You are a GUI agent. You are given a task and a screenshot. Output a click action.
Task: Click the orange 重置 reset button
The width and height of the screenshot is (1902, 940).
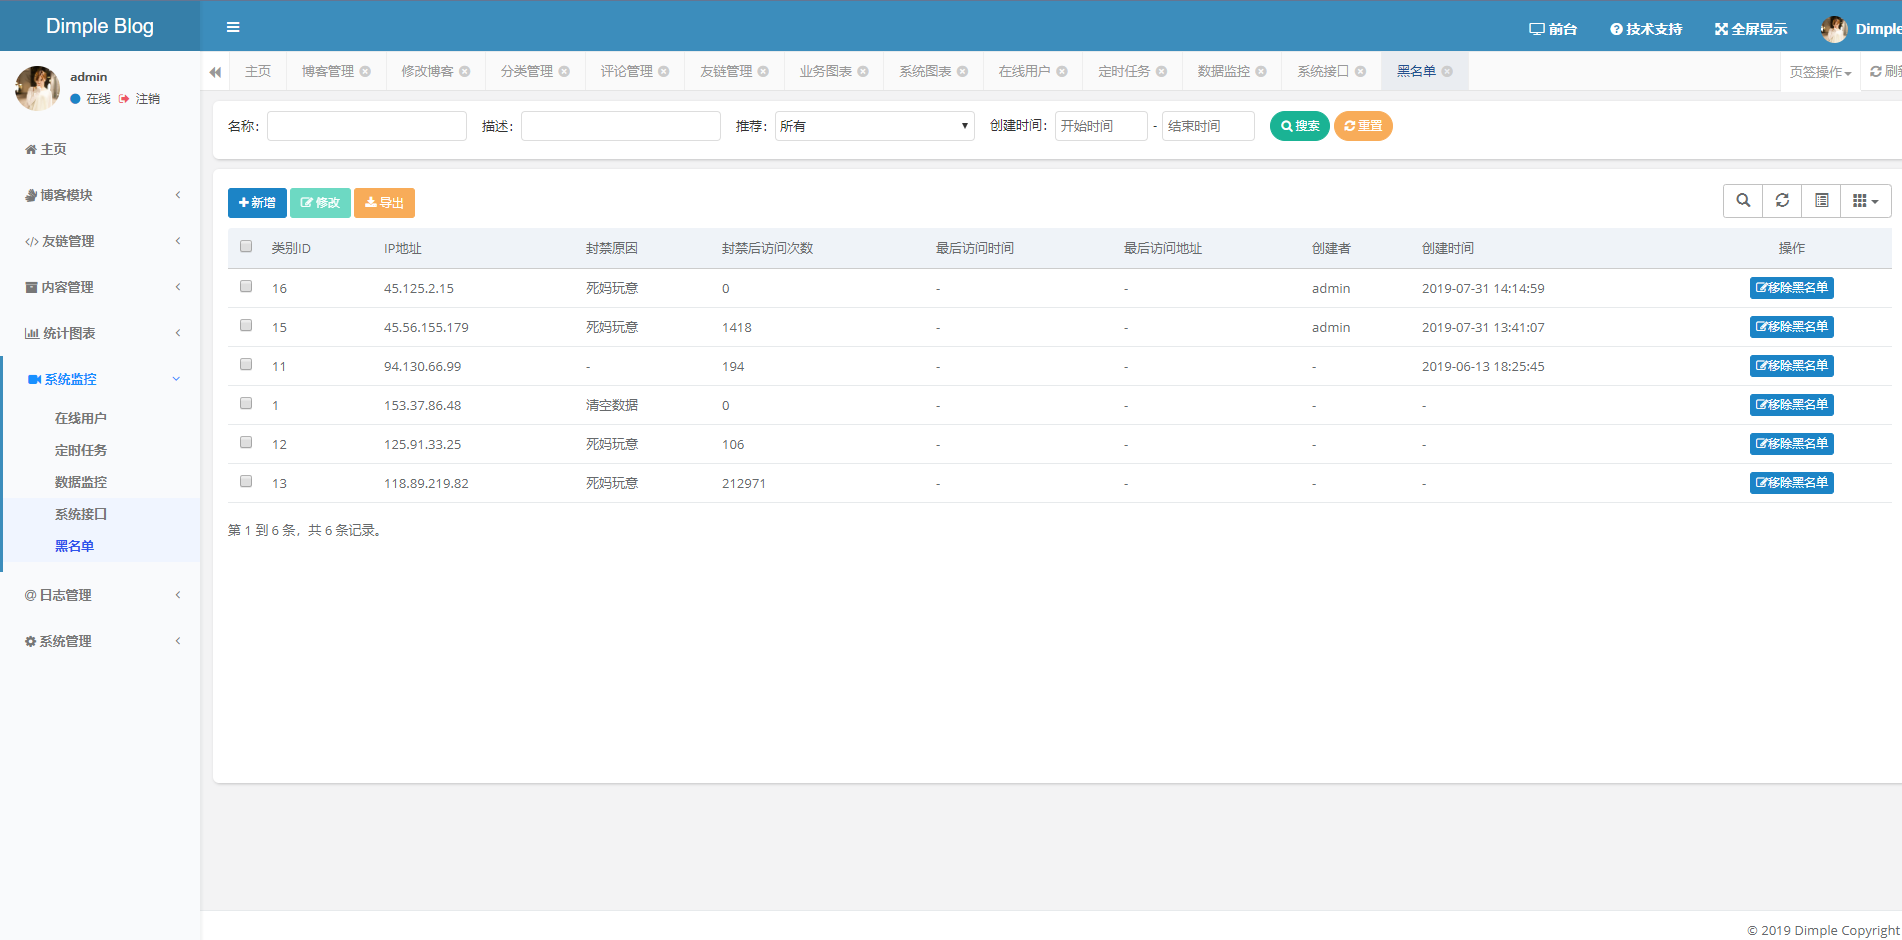tap(1363, 126)
